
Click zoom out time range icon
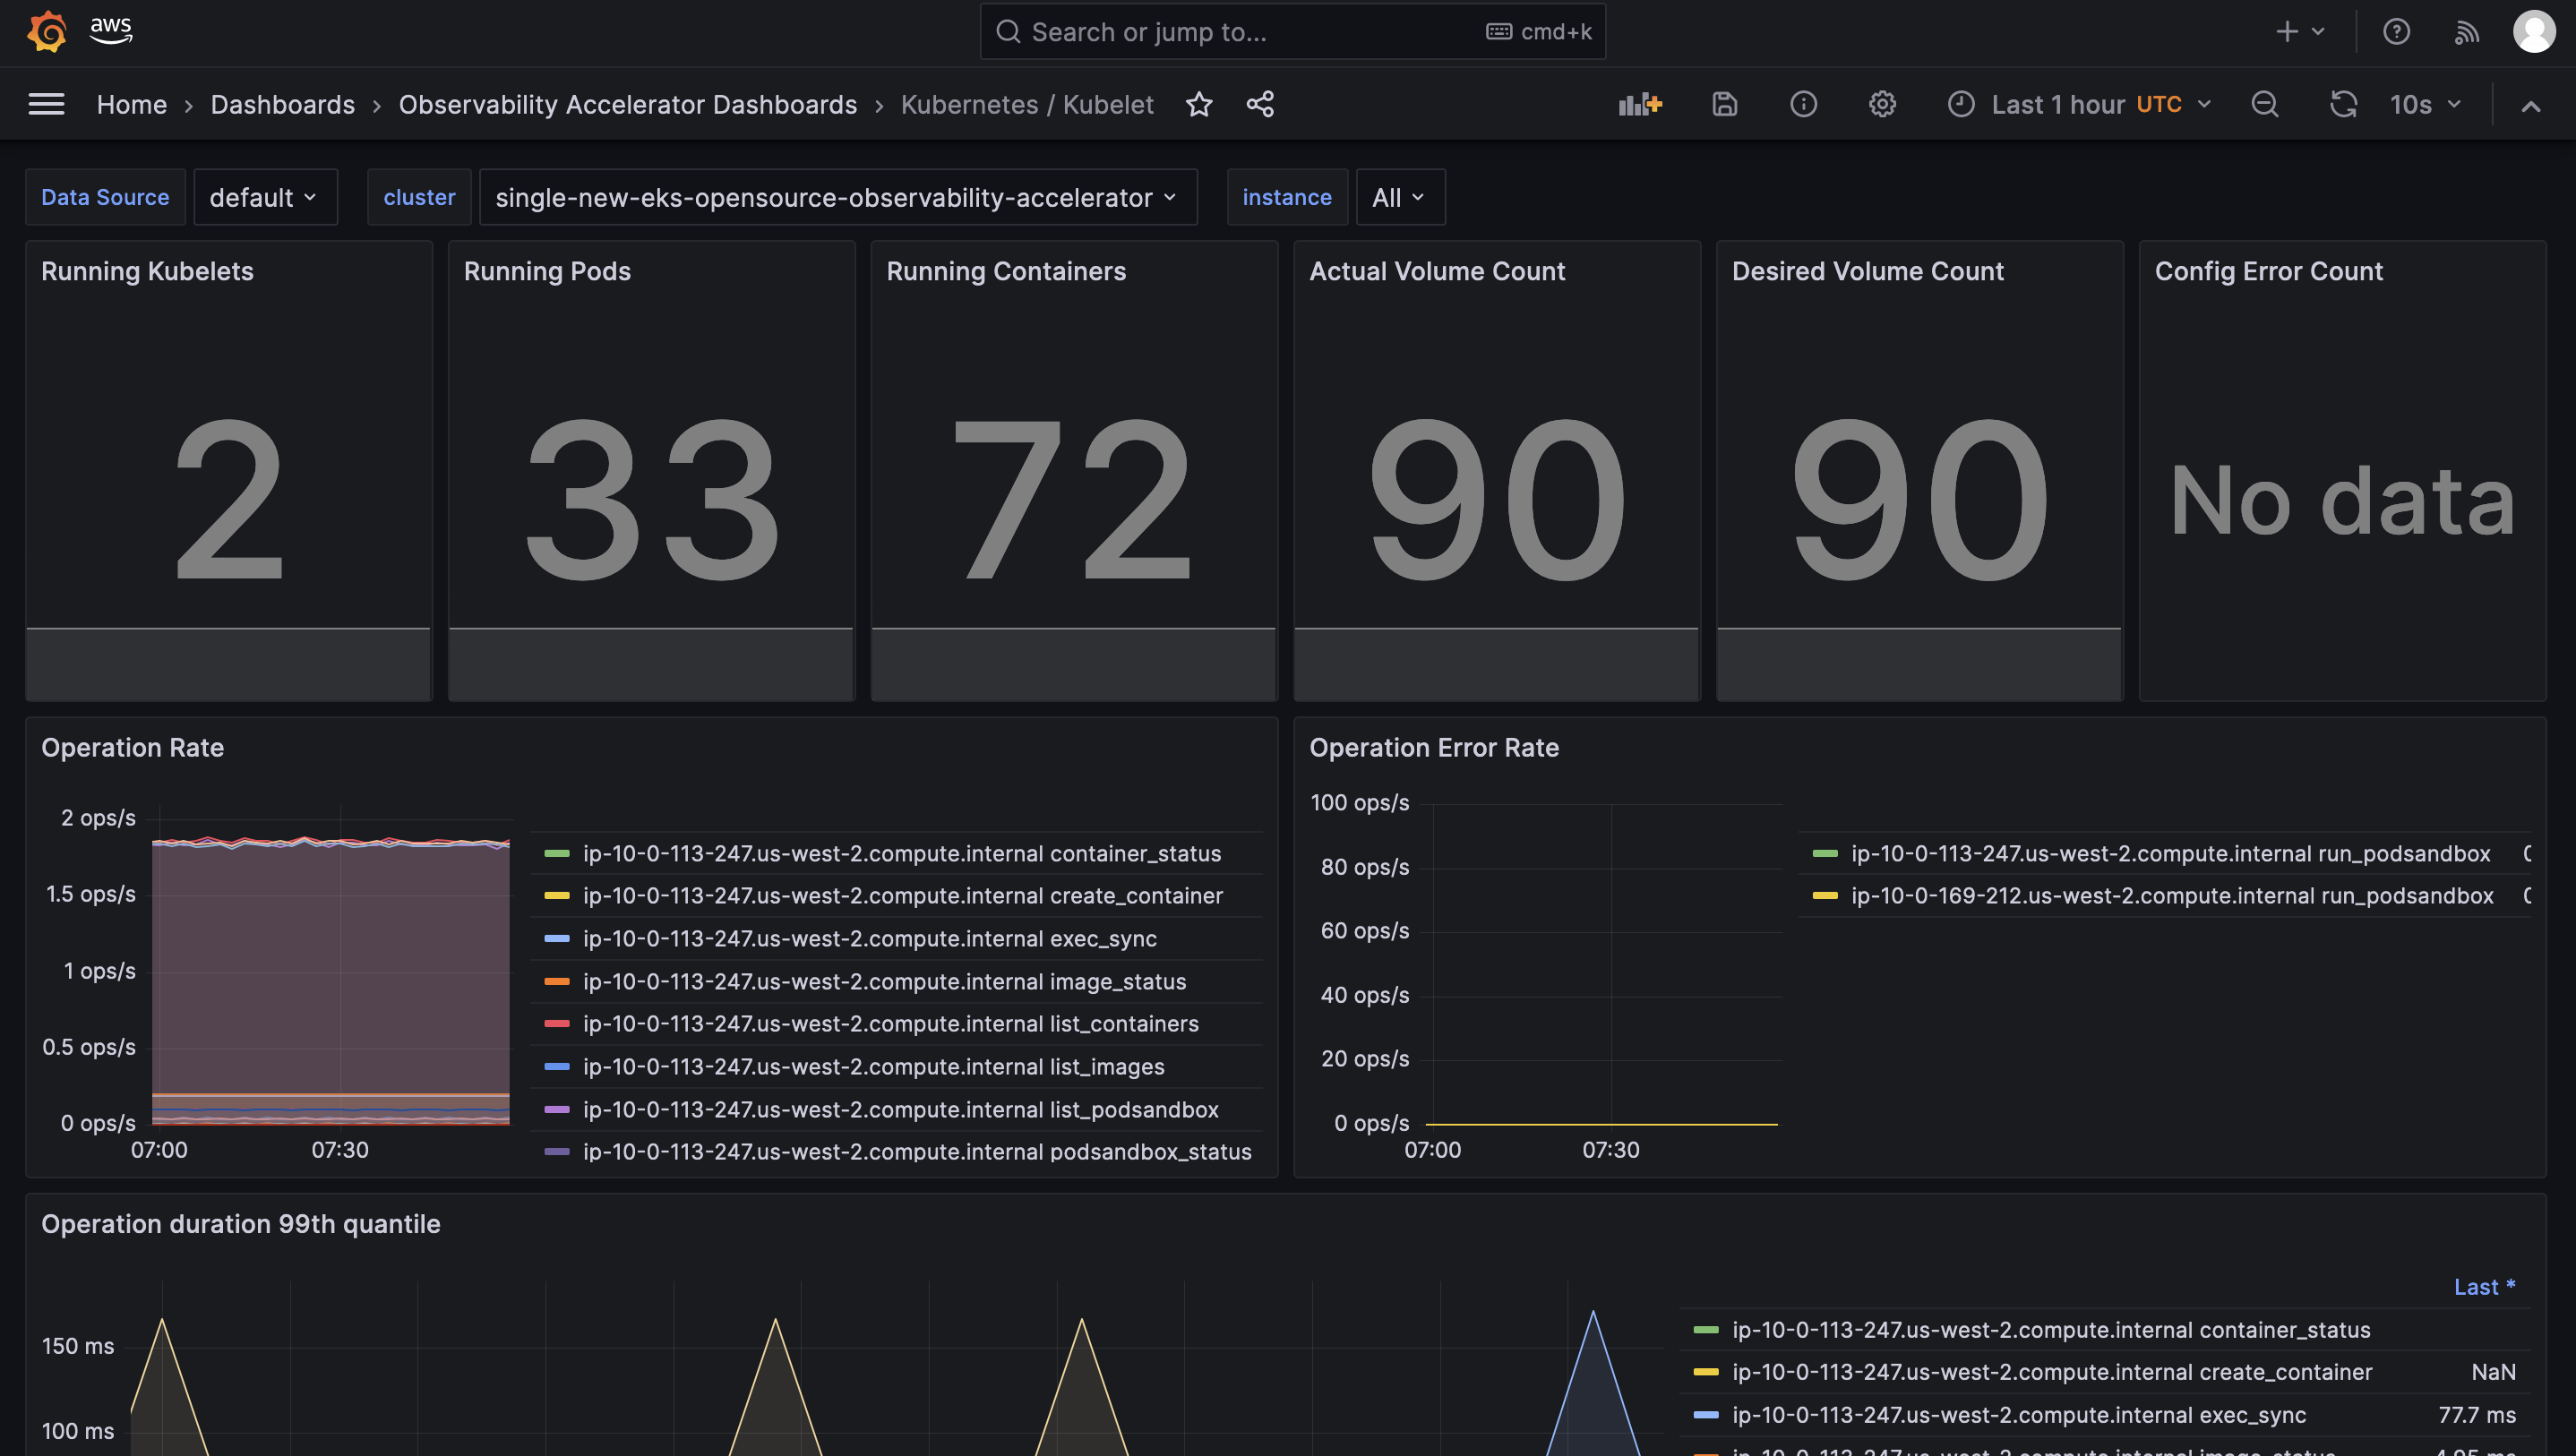click(x=2265, y=104)
